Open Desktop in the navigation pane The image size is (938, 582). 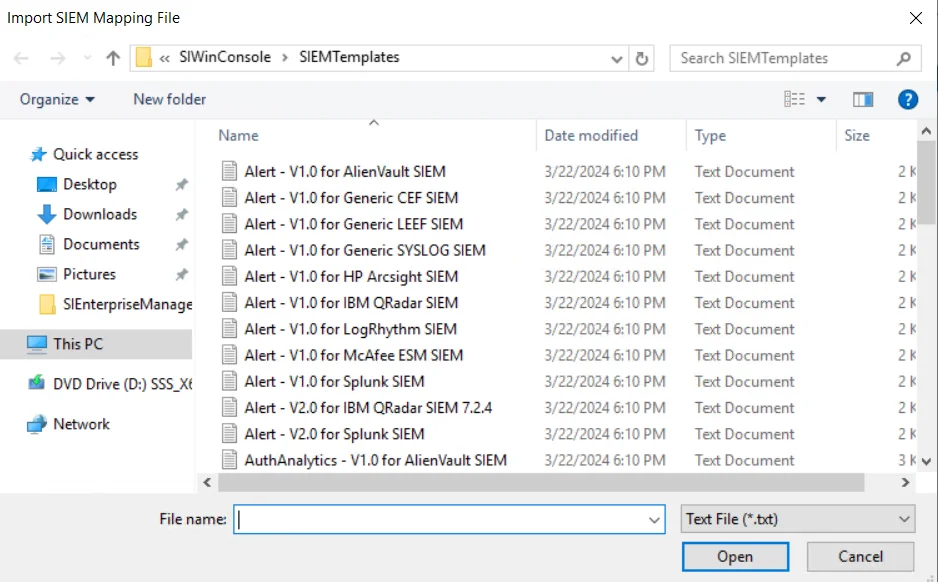[90, 184]
